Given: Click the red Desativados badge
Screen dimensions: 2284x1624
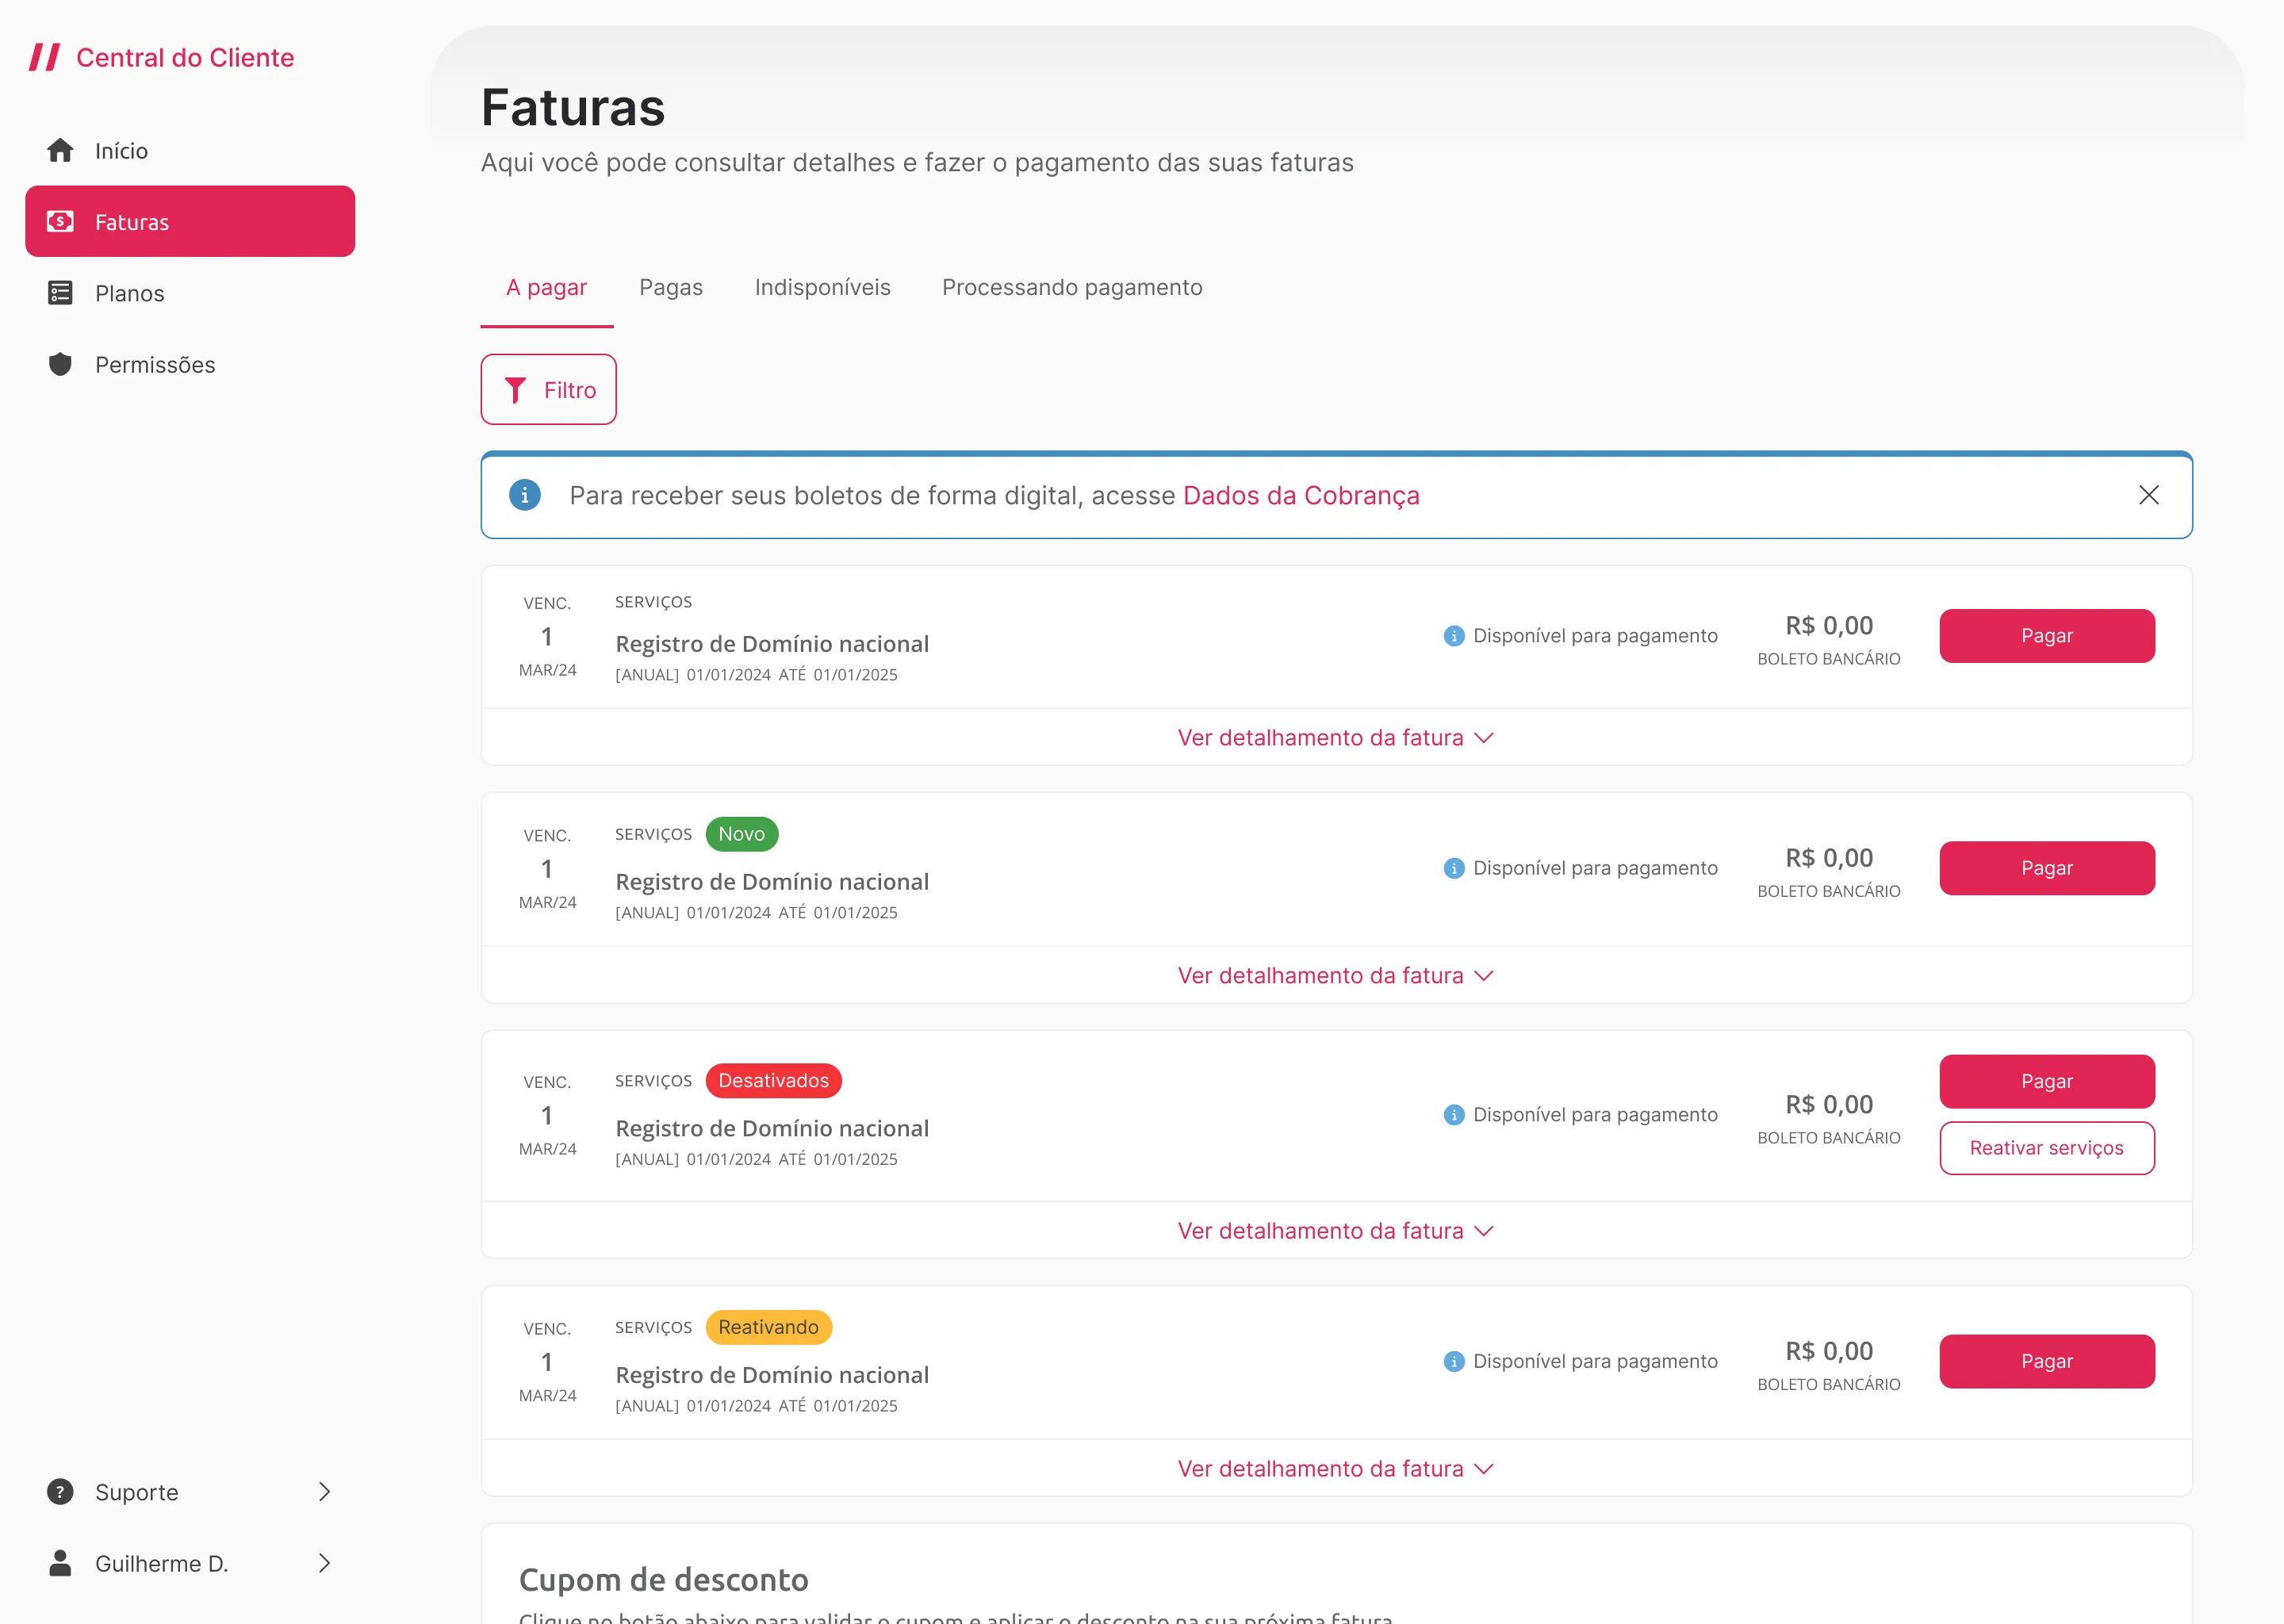Looking at the screenshot, I should (774, 1081).
